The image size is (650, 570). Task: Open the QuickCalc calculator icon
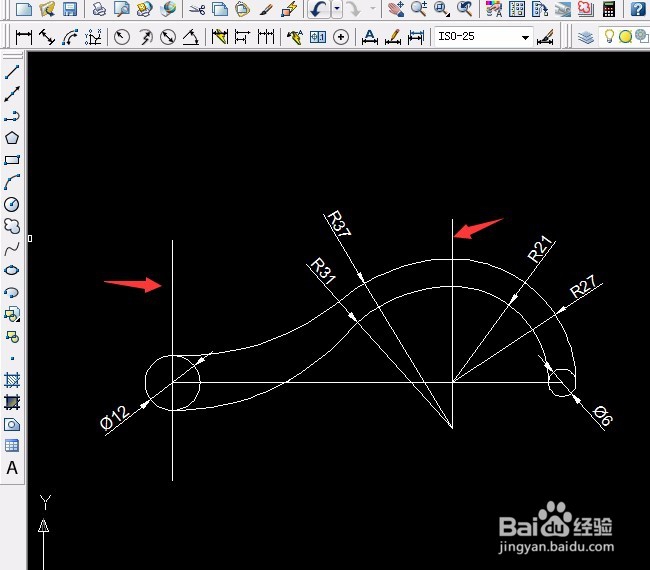(x=609, y=8)
